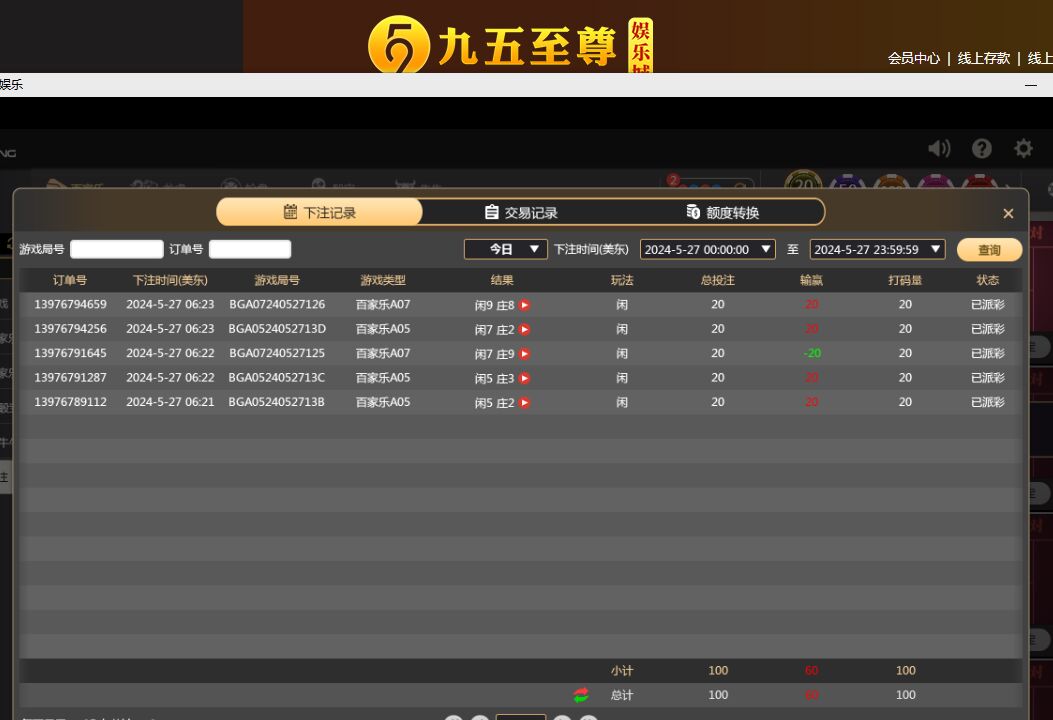Screen dimensions: 1053x720
Task: Play result video for order 13976789112
Action: pyautogui.click(x=524, y=403)
